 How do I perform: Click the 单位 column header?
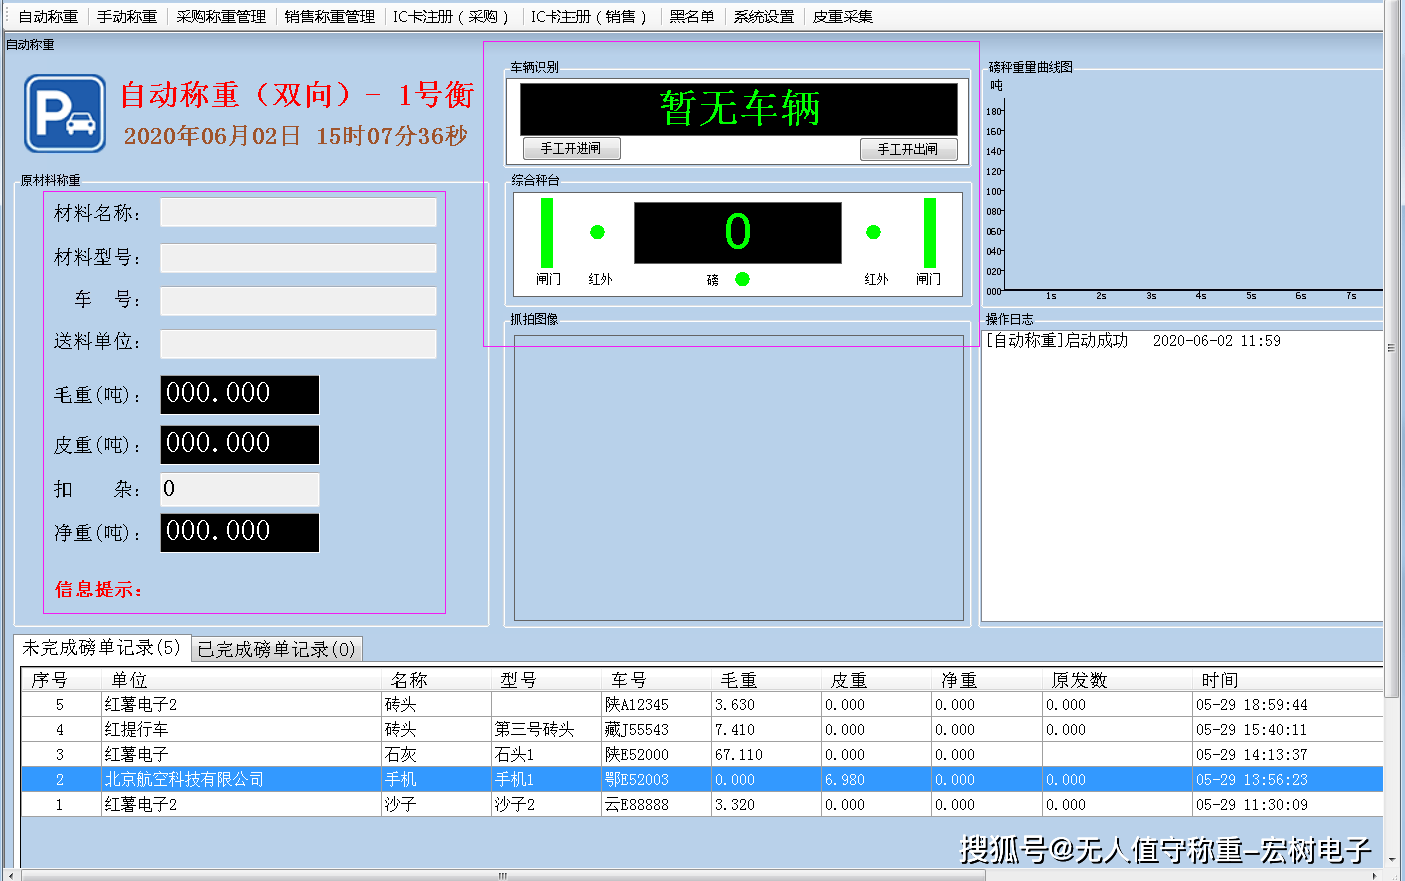click(x=241, y=680)
